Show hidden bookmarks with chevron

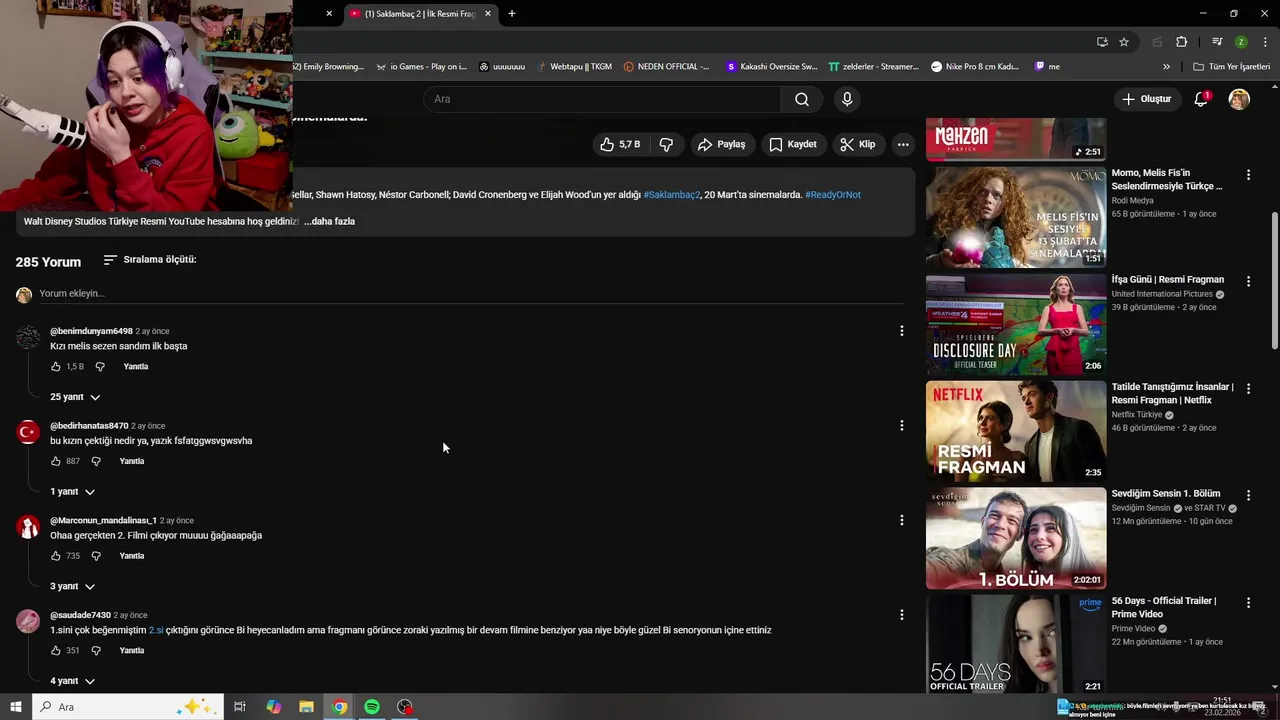coord(1166,67)
